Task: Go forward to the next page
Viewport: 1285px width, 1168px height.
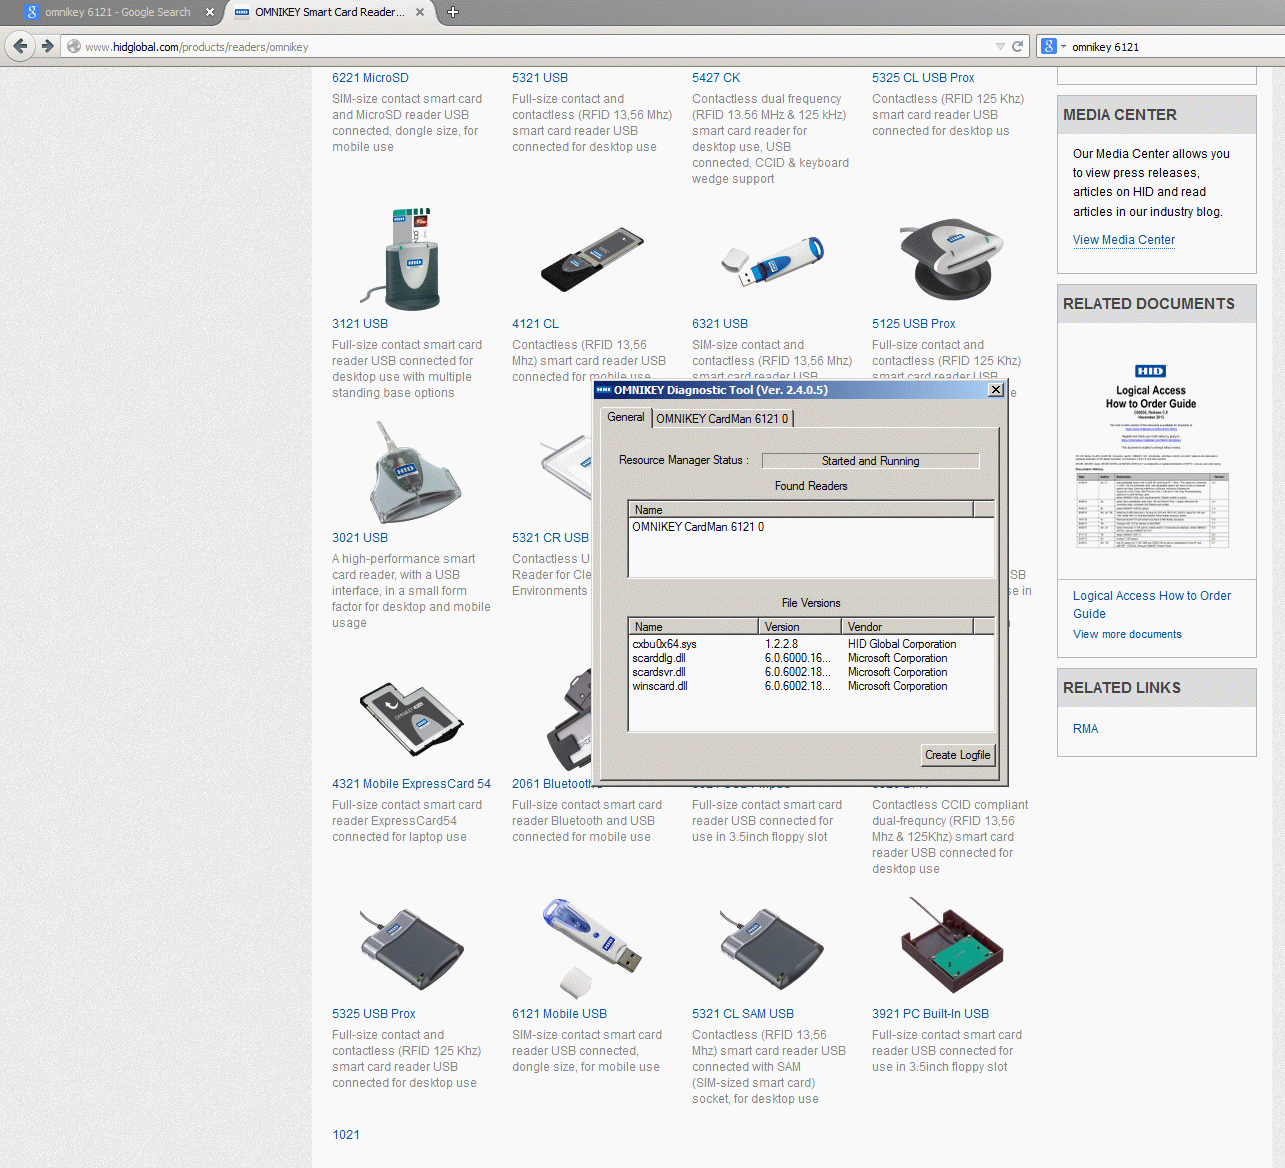Action: 47,46
